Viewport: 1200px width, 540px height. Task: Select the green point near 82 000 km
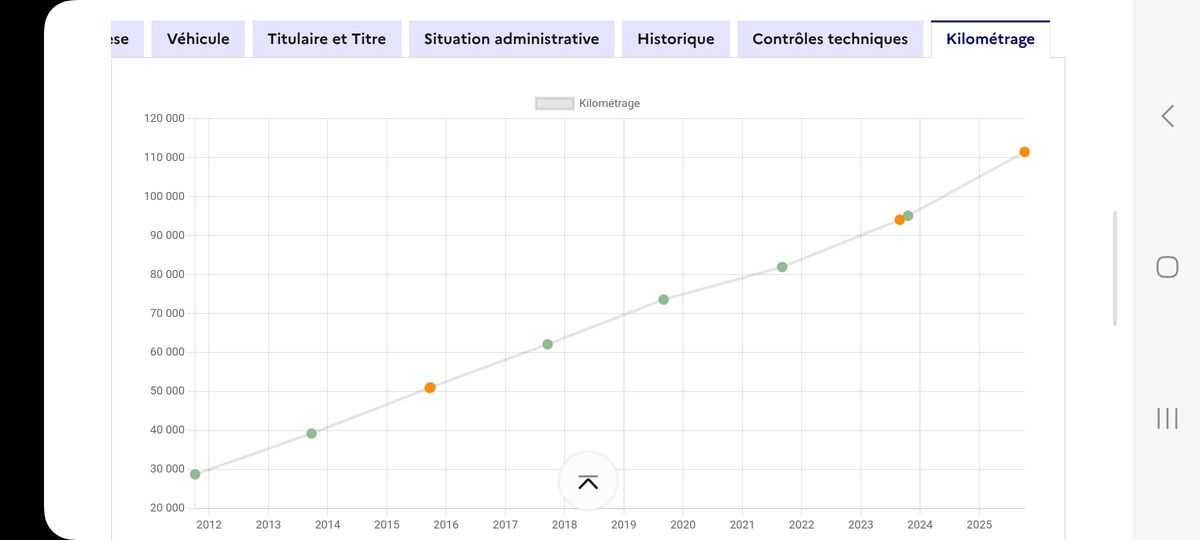782,267
